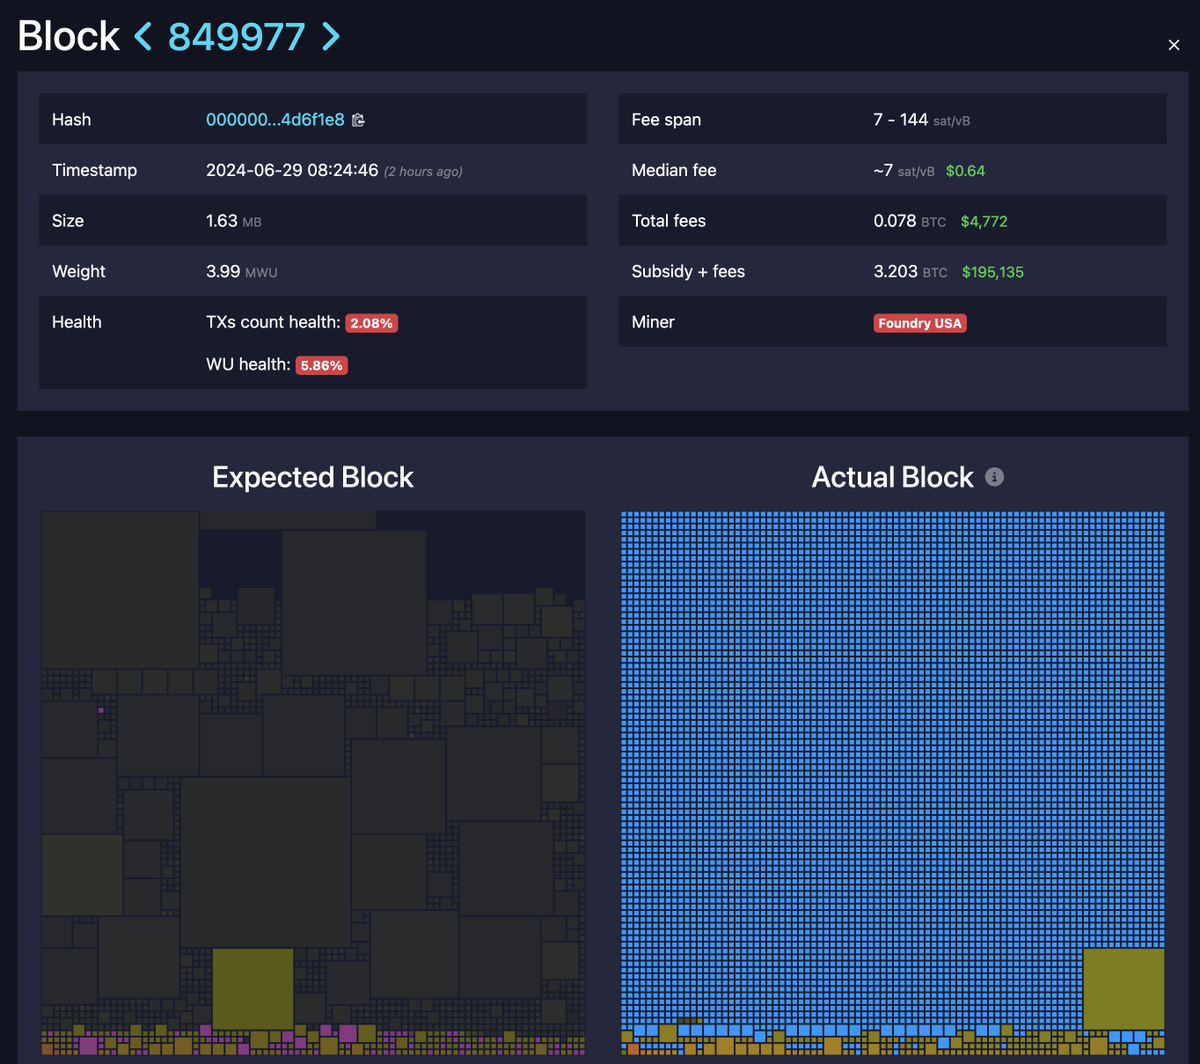Select subsidy plus fees 3.203 BTC
This screenshot has height=1064, width=1200.
pos(910,272)
